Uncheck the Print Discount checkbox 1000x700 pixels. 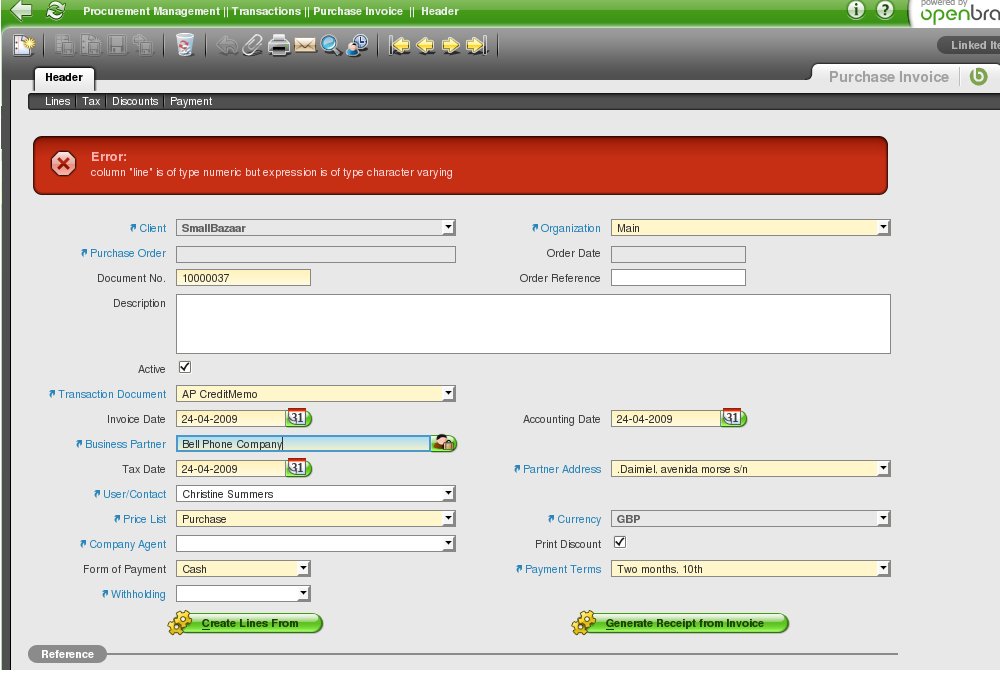619,543
